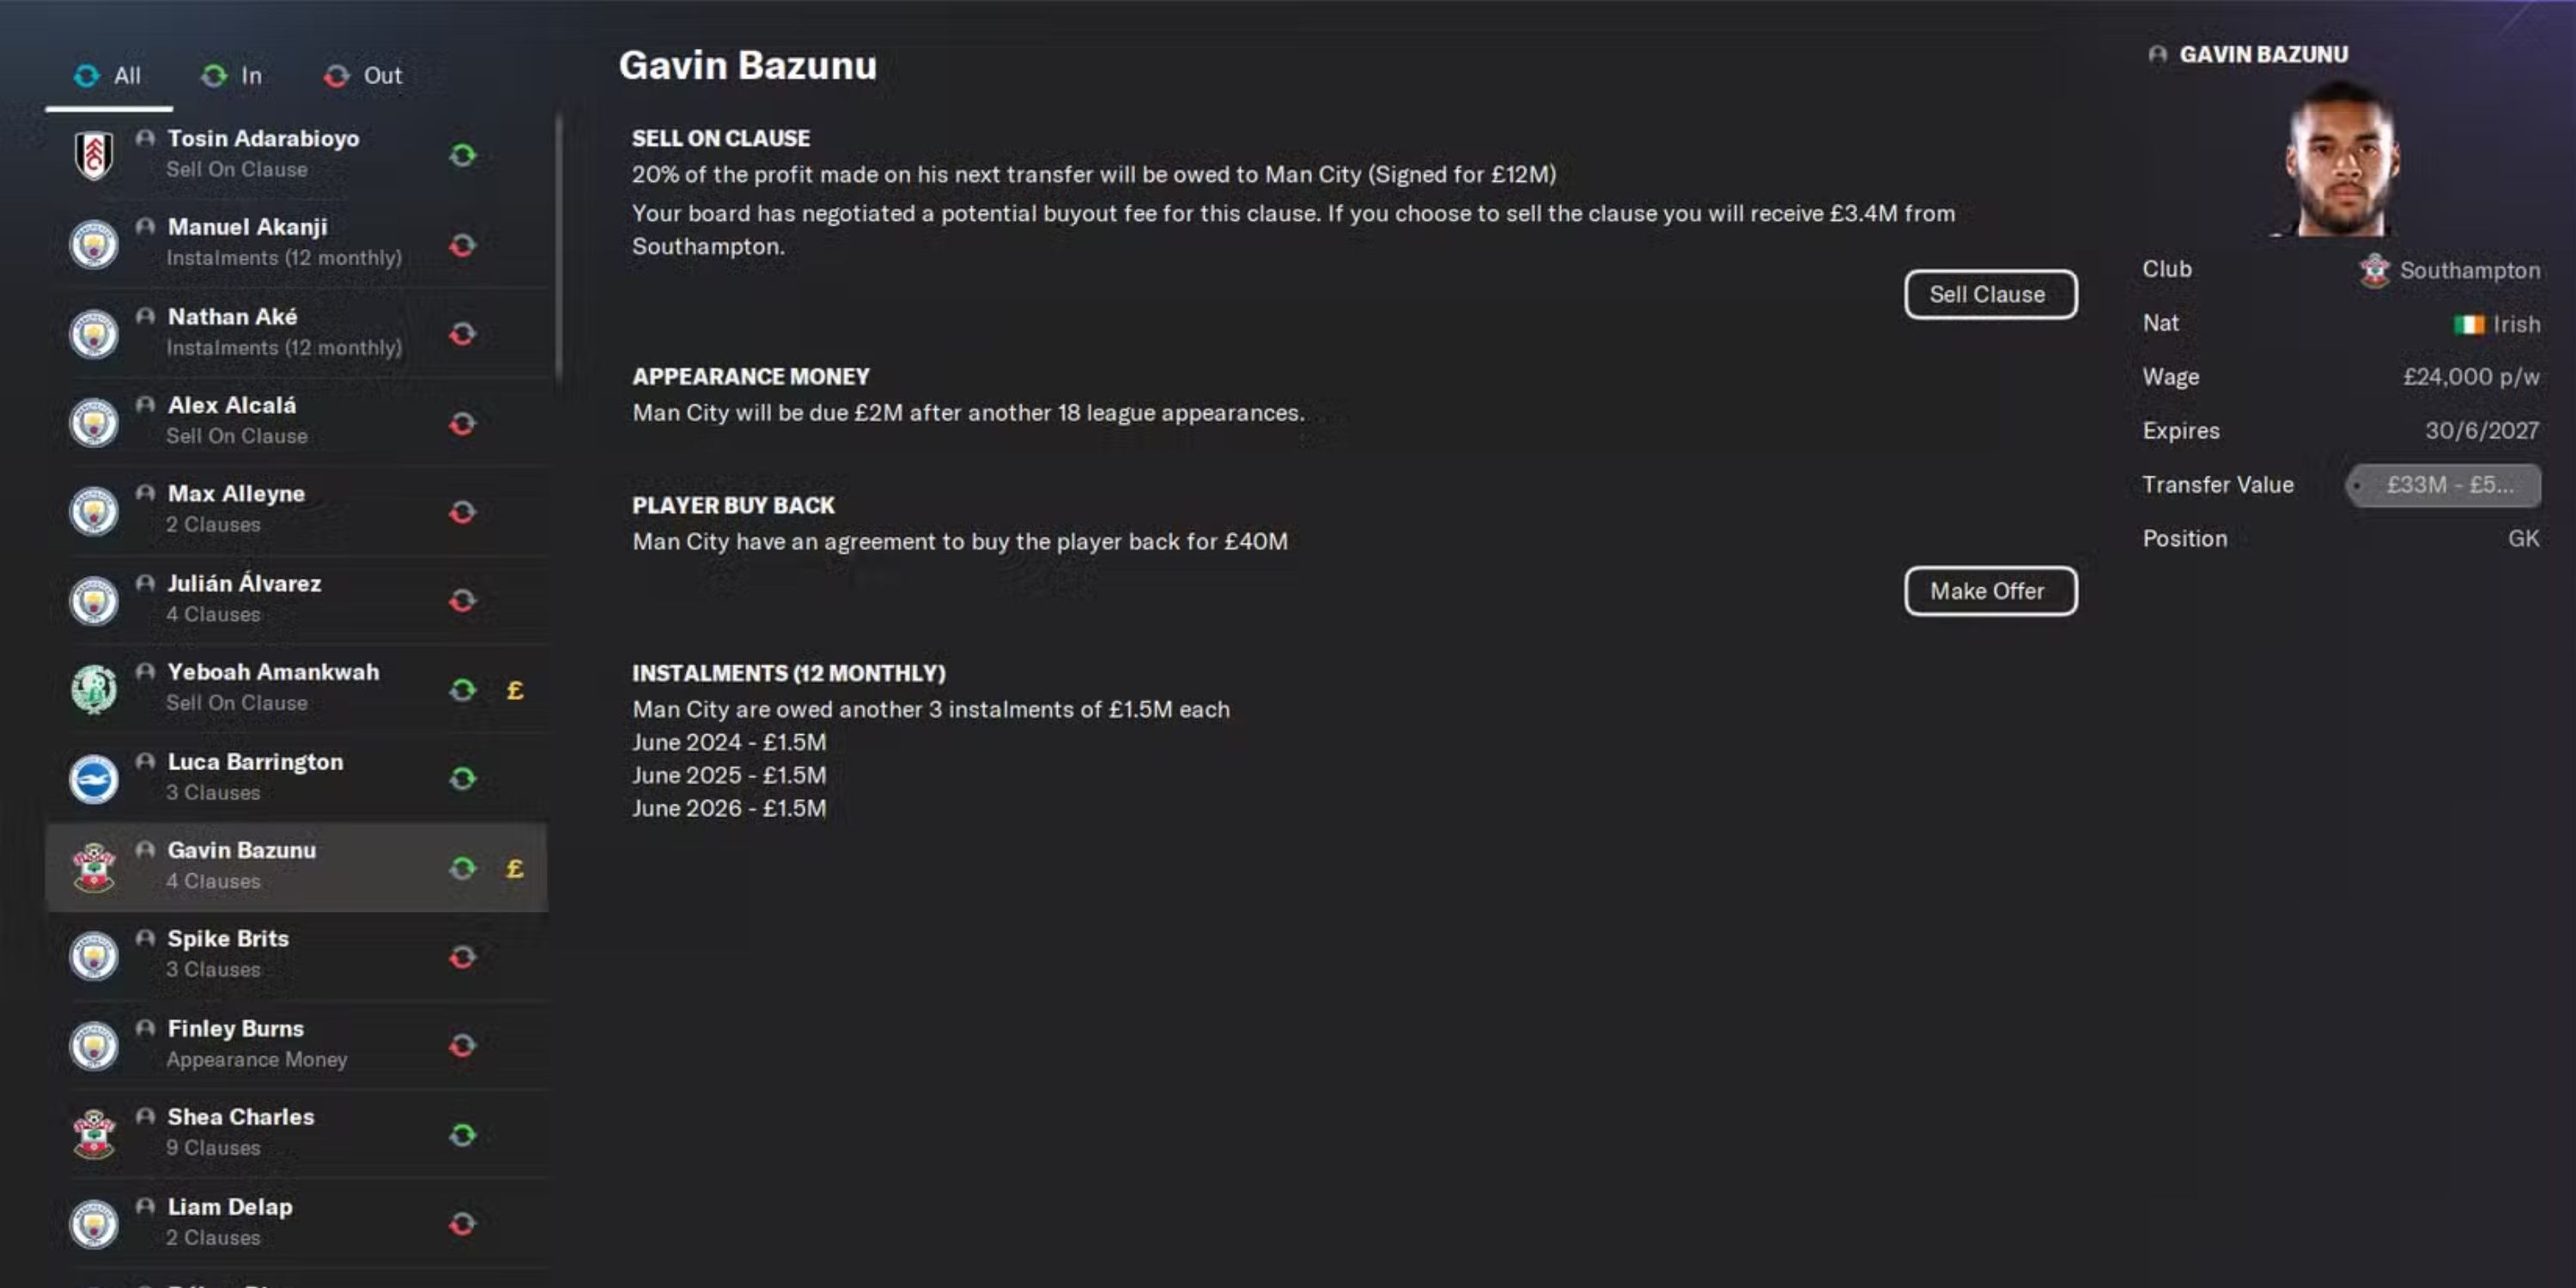The height and width of the screenshot is (1288, 2576).
Task: Click Gavin Bazunu's player portrait
Action: pyautogui.click(x=2341, y=160)
